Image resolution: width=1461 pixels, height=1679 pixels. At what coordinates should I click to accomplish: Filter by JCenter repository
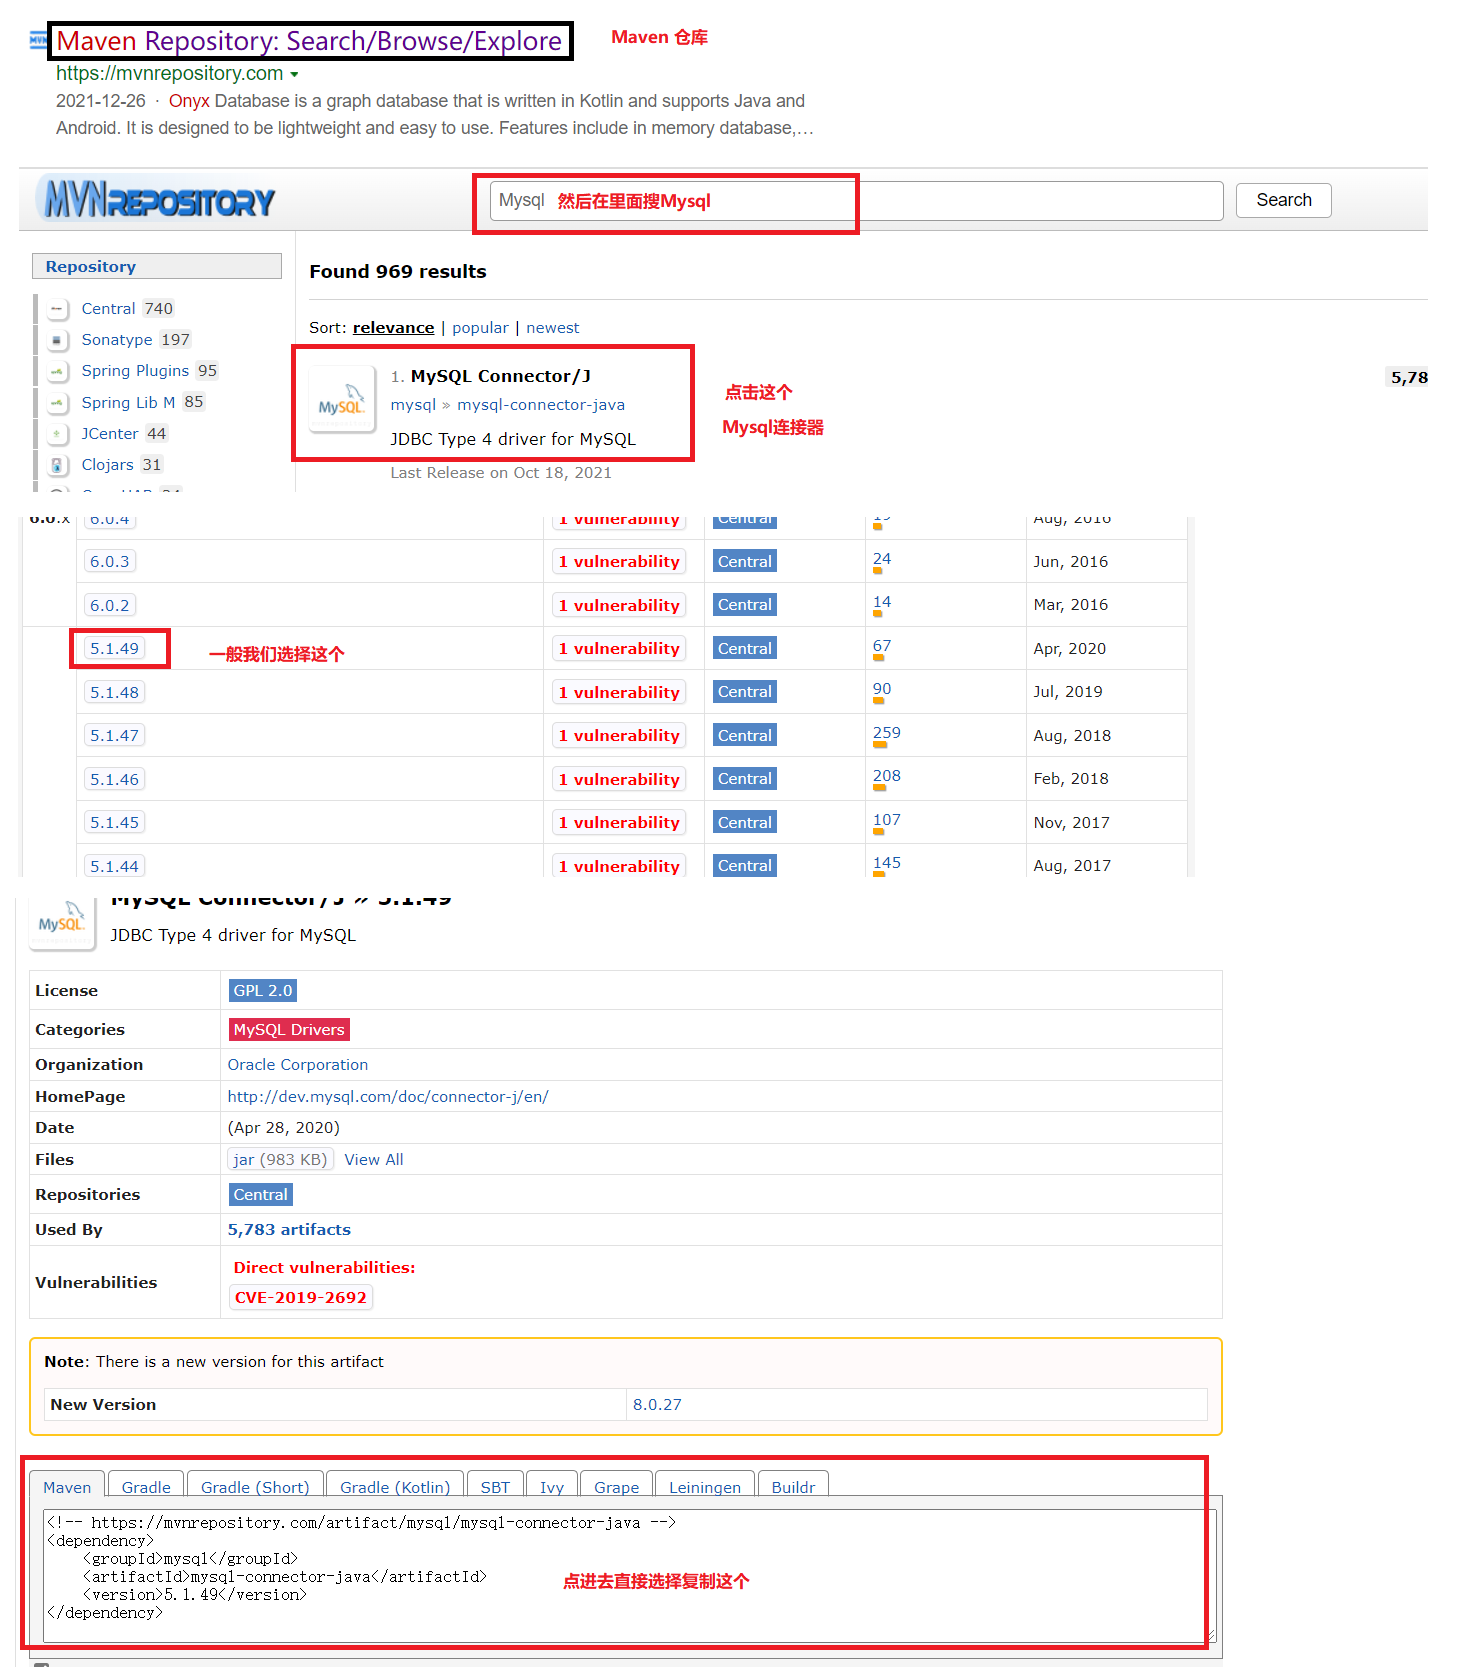tap(110, 434)
